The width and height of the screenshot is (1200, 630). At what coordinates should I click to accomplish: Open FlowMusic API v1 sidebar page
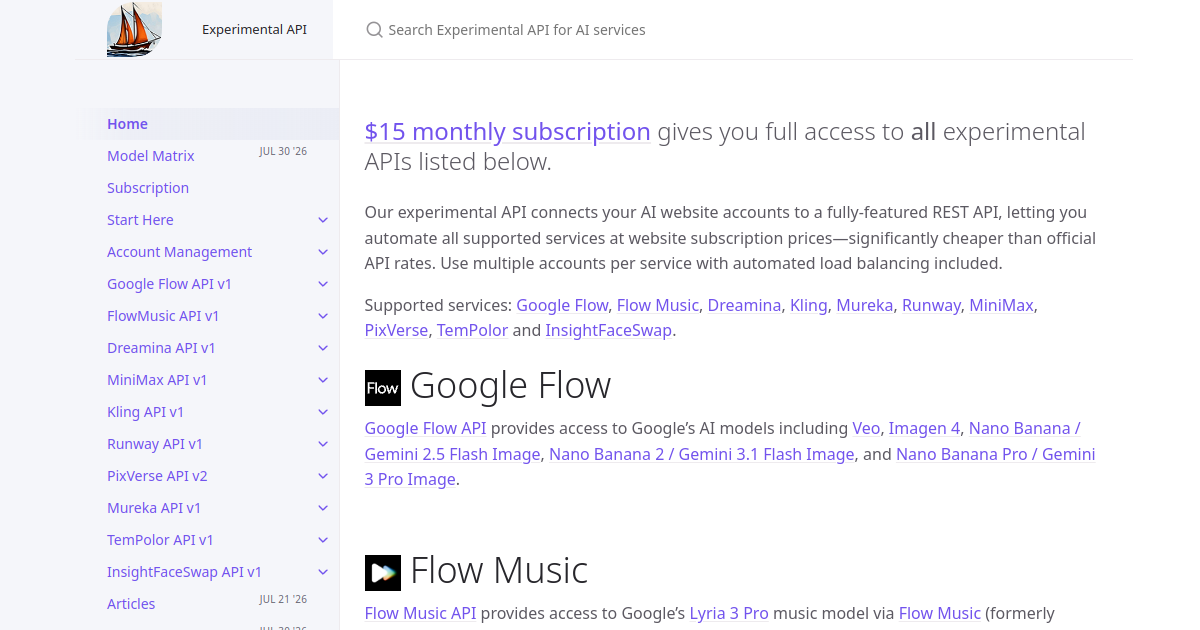tap(163, 316)
